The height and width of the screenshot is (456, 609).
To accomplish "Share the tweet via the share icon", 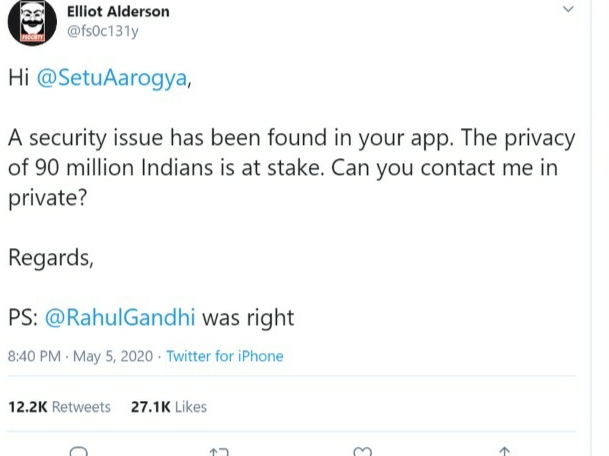I will point(505,451).
